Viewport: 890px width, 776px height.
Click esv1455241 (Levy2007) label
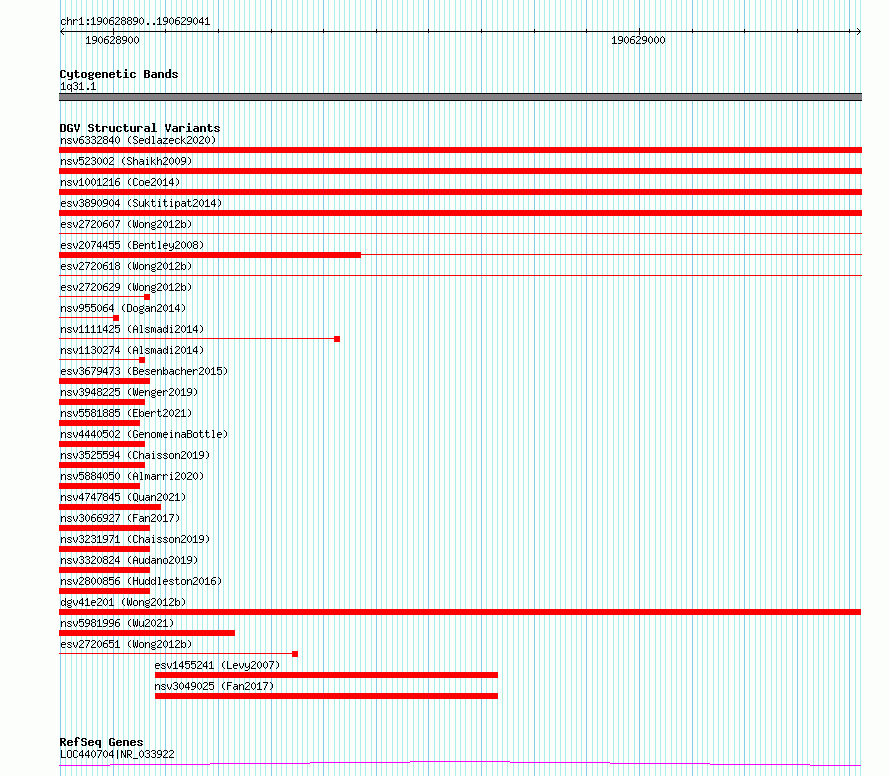pos(217,665)
